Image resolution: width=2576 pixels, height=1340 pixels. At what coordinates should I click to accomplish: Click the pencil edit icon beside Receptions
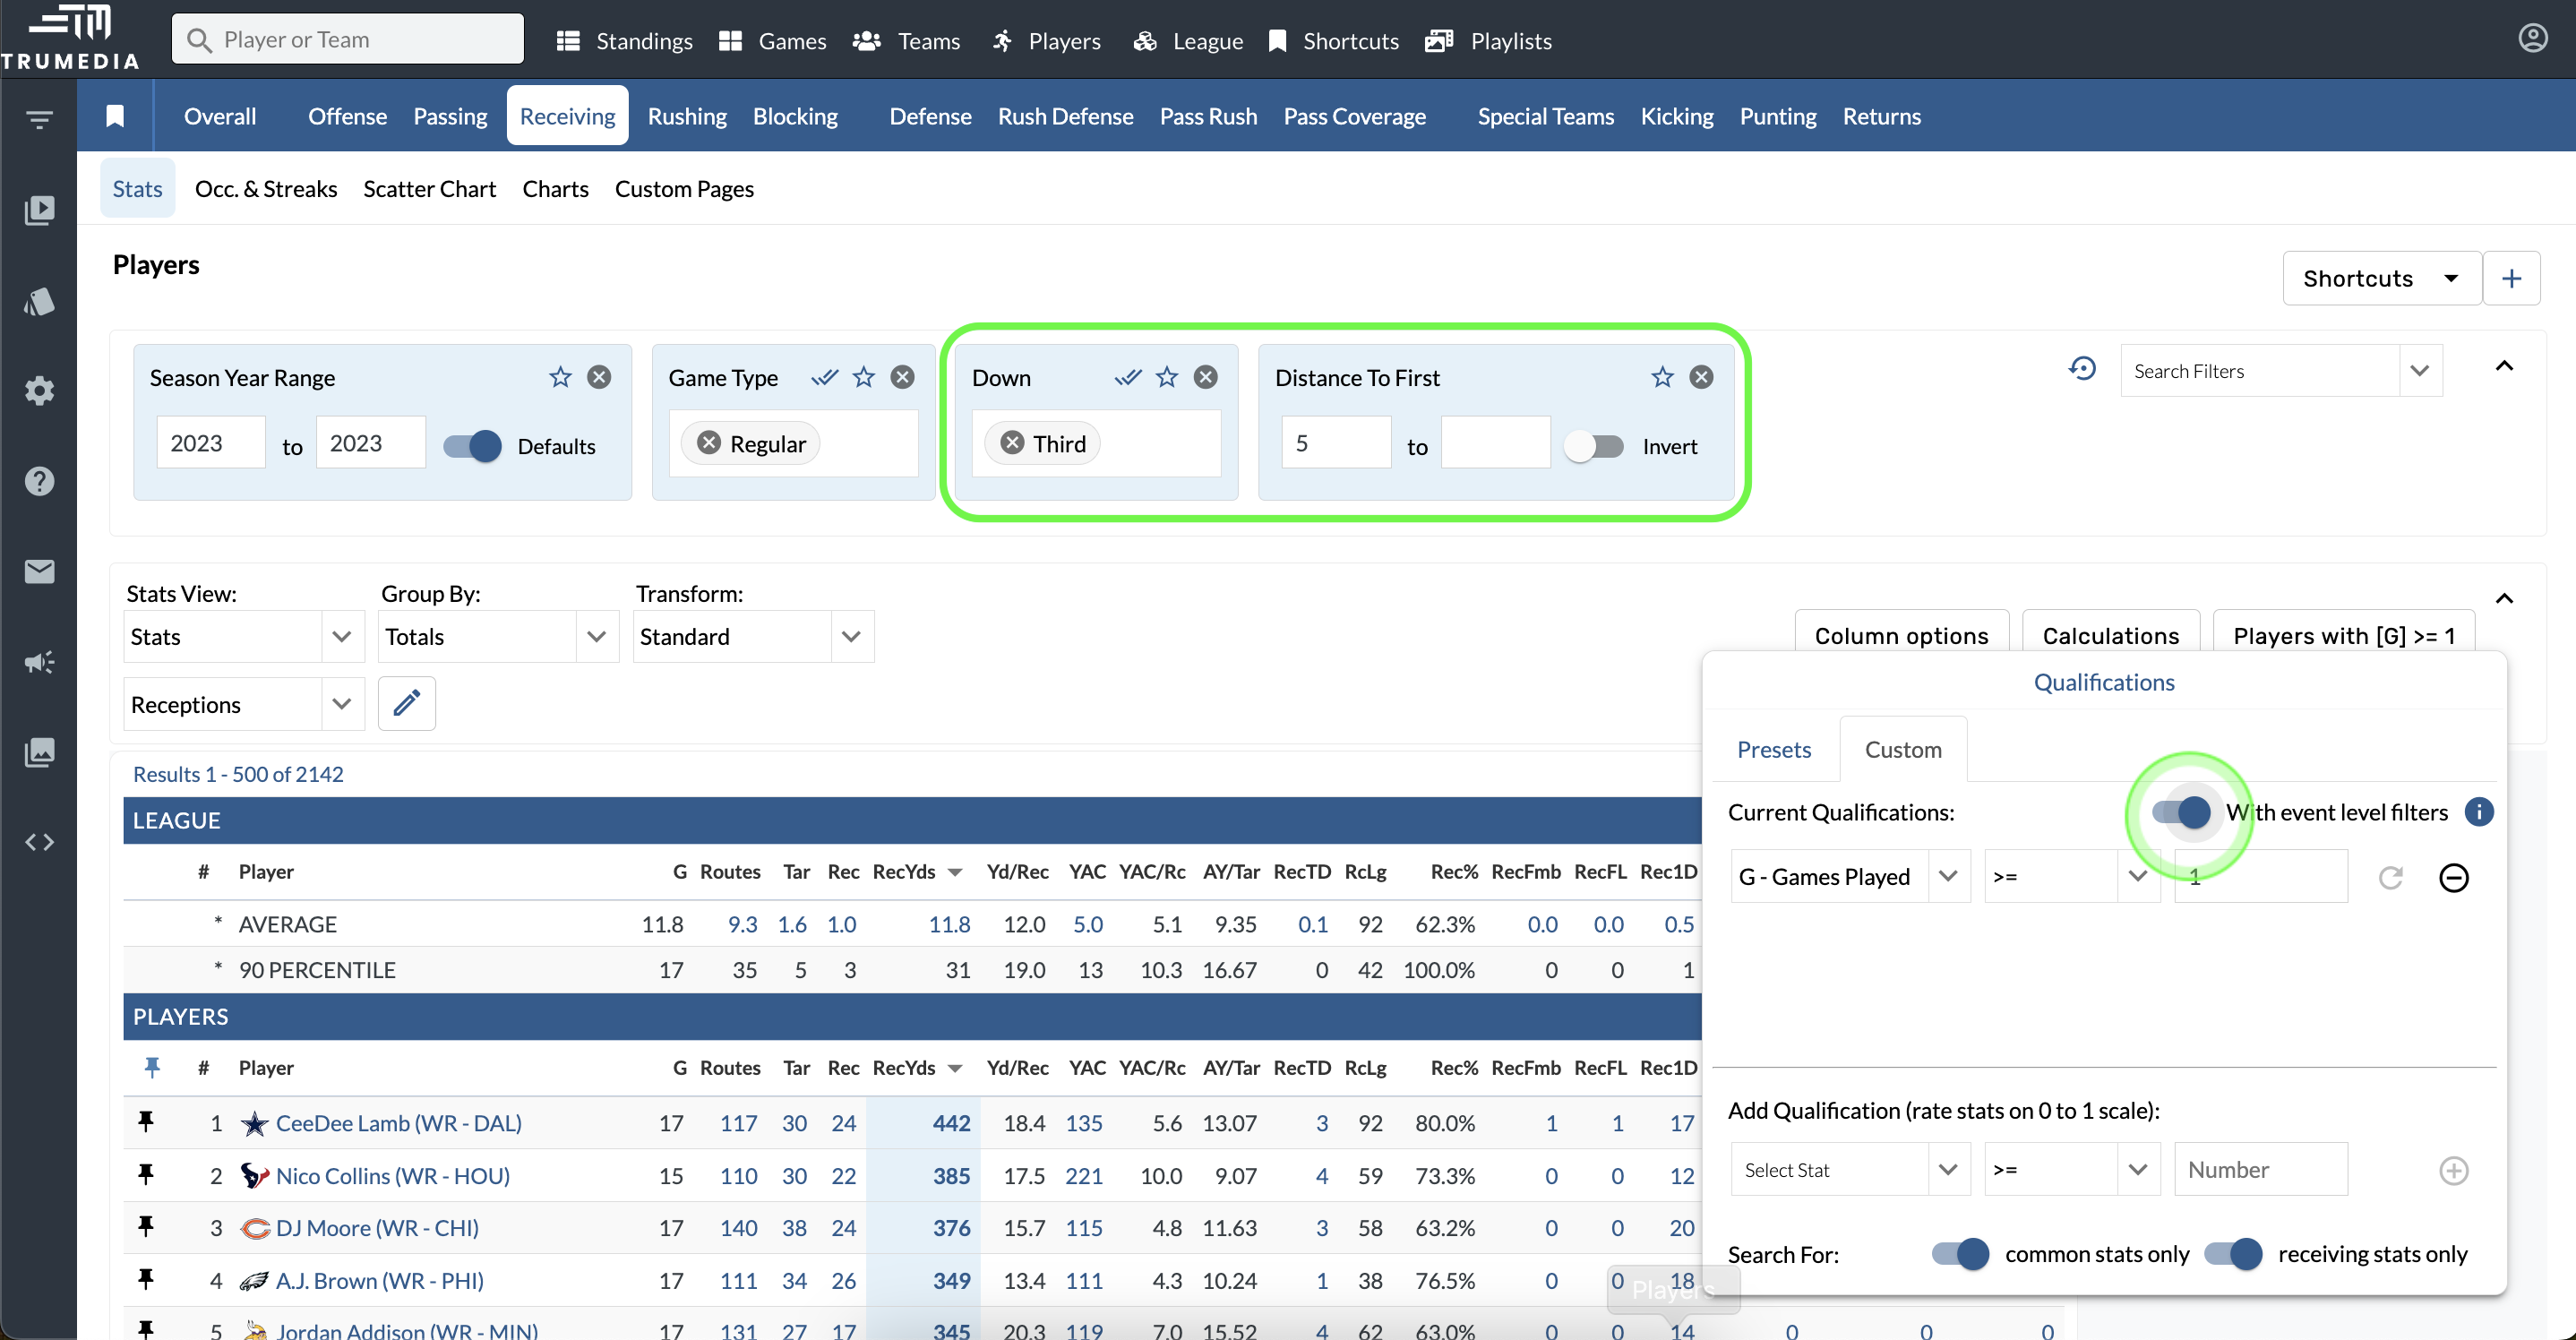[406, 704]
